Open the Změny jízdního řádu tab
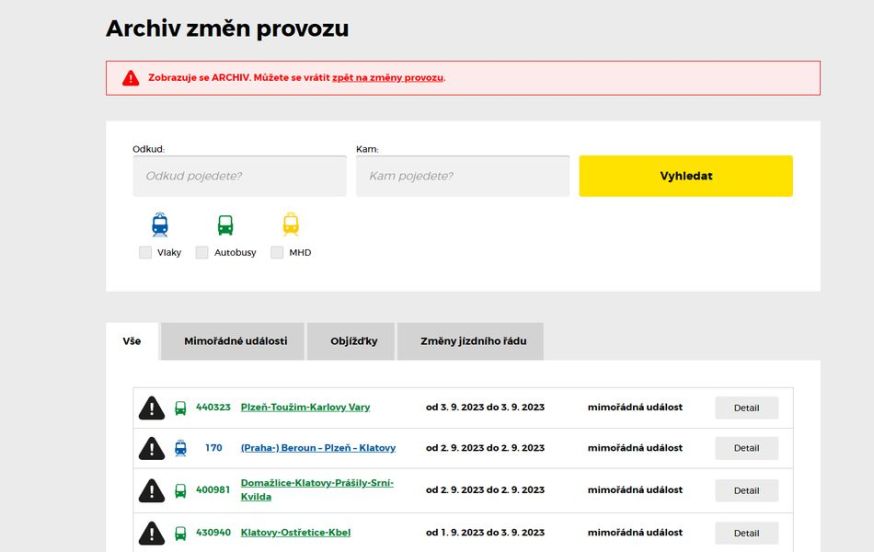This screenshot has height=552, width=874. click(470, 341)
